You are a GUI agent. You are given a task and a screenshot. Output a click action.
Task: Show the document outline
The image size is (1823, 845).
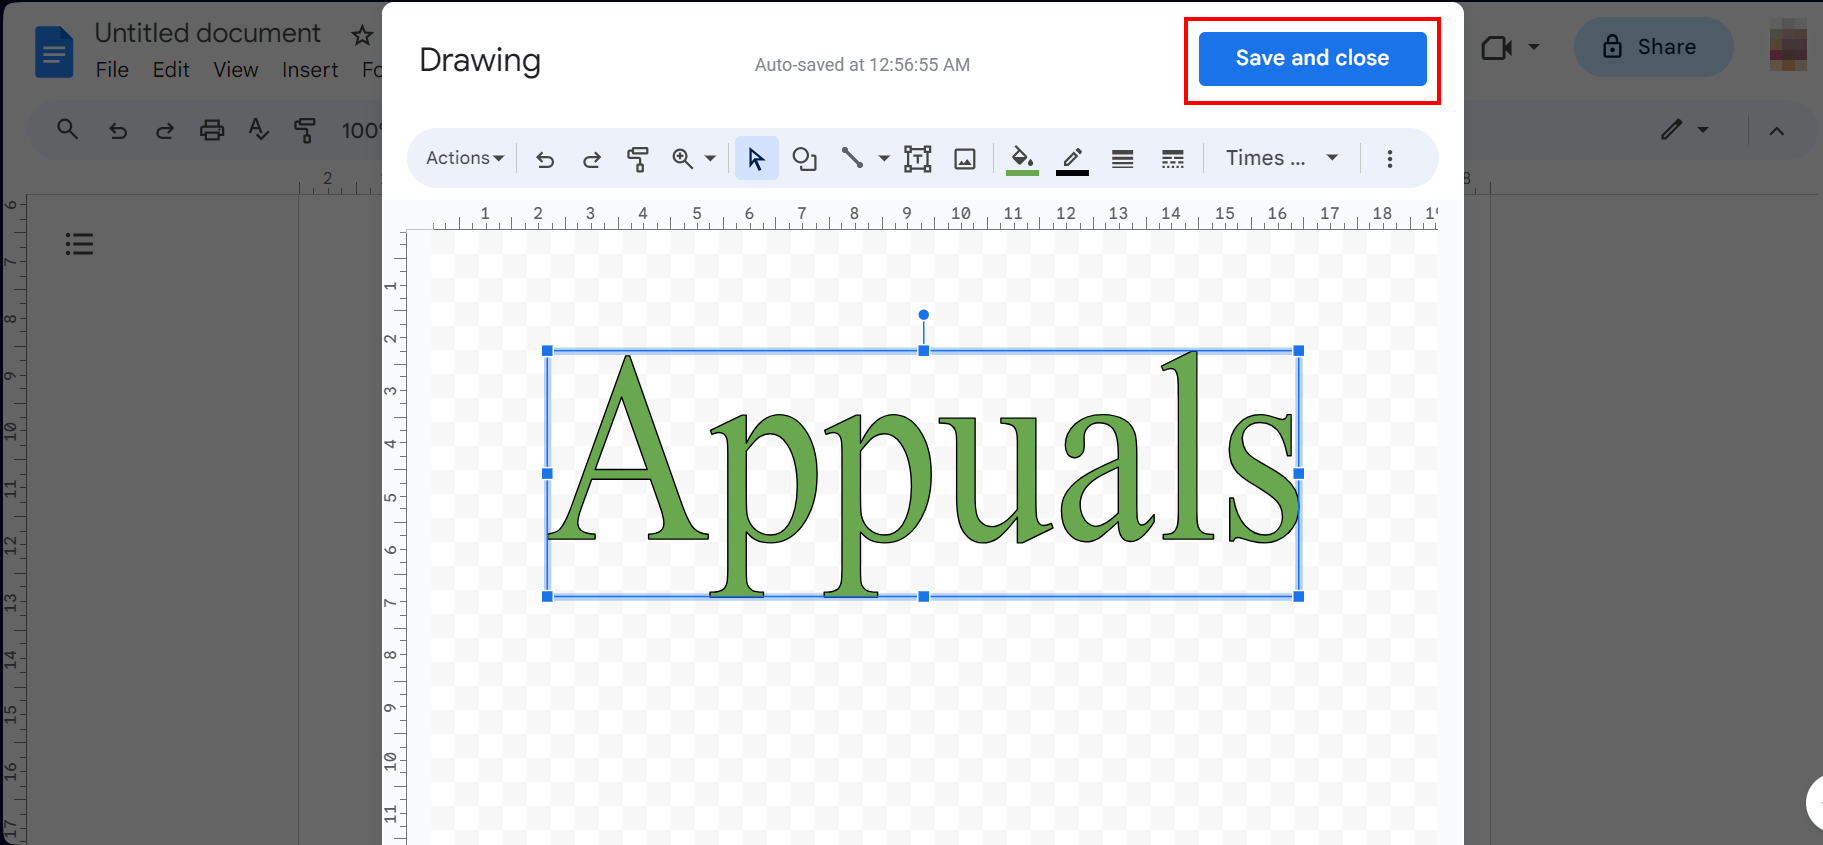(79, 244)
